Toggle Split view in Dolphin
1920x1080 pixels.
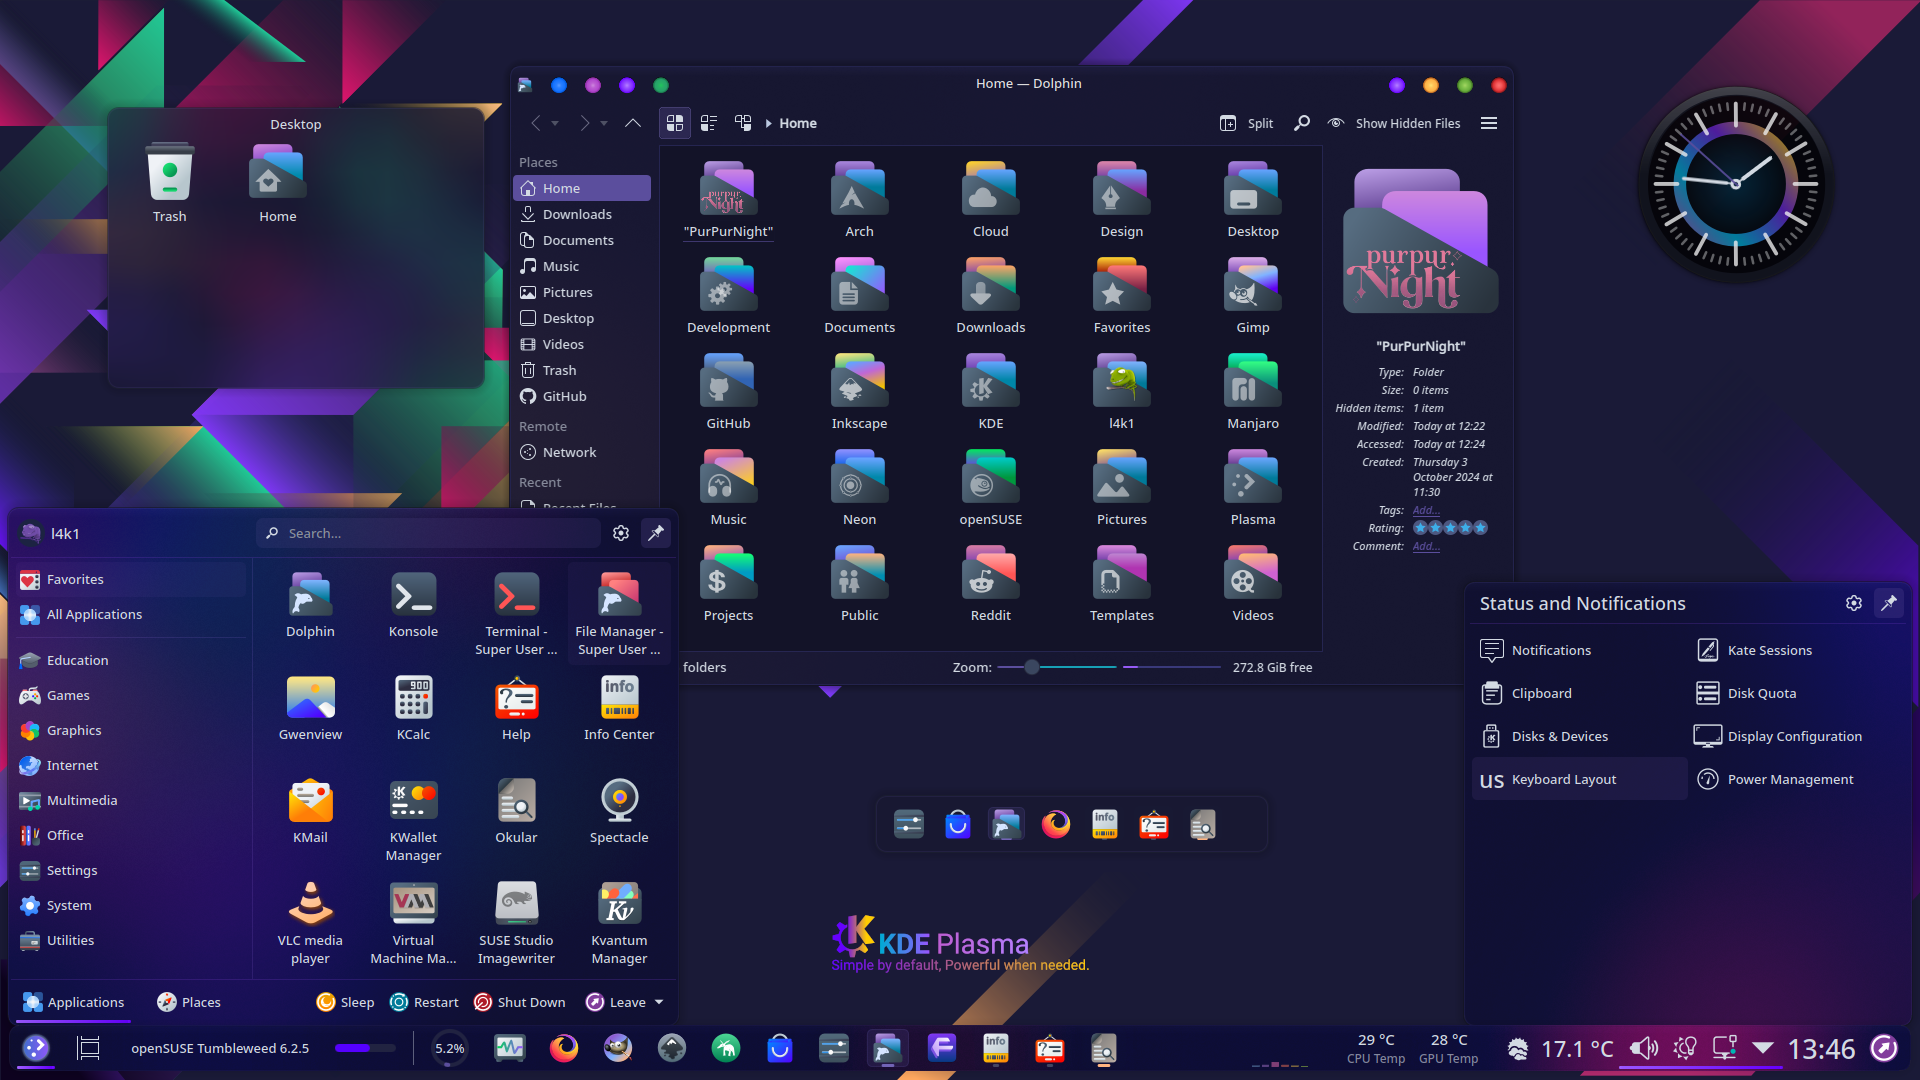pos(1246,123)
